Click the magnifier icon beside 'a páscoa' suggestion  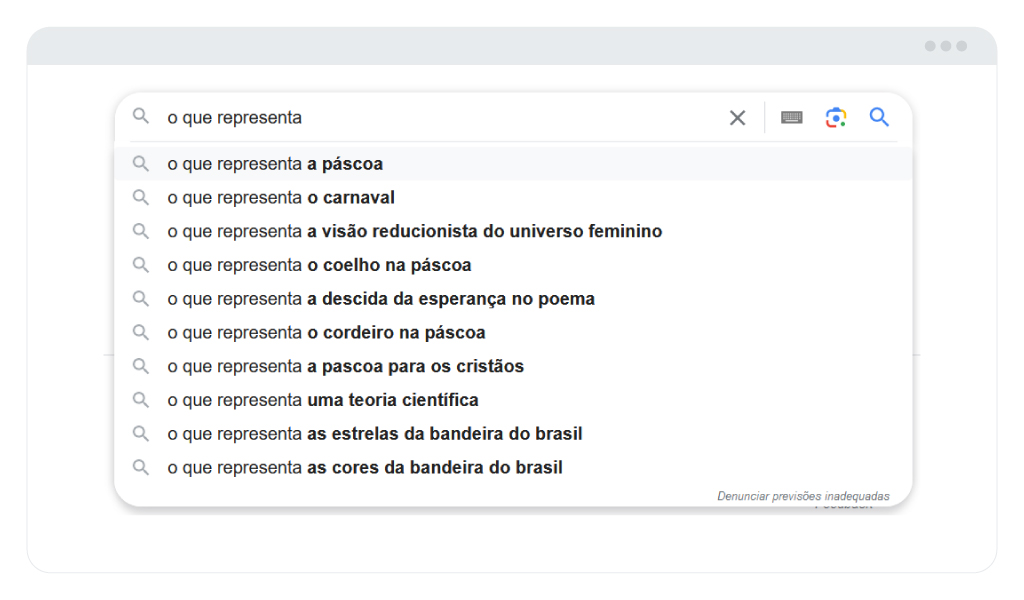coord(140,163)
